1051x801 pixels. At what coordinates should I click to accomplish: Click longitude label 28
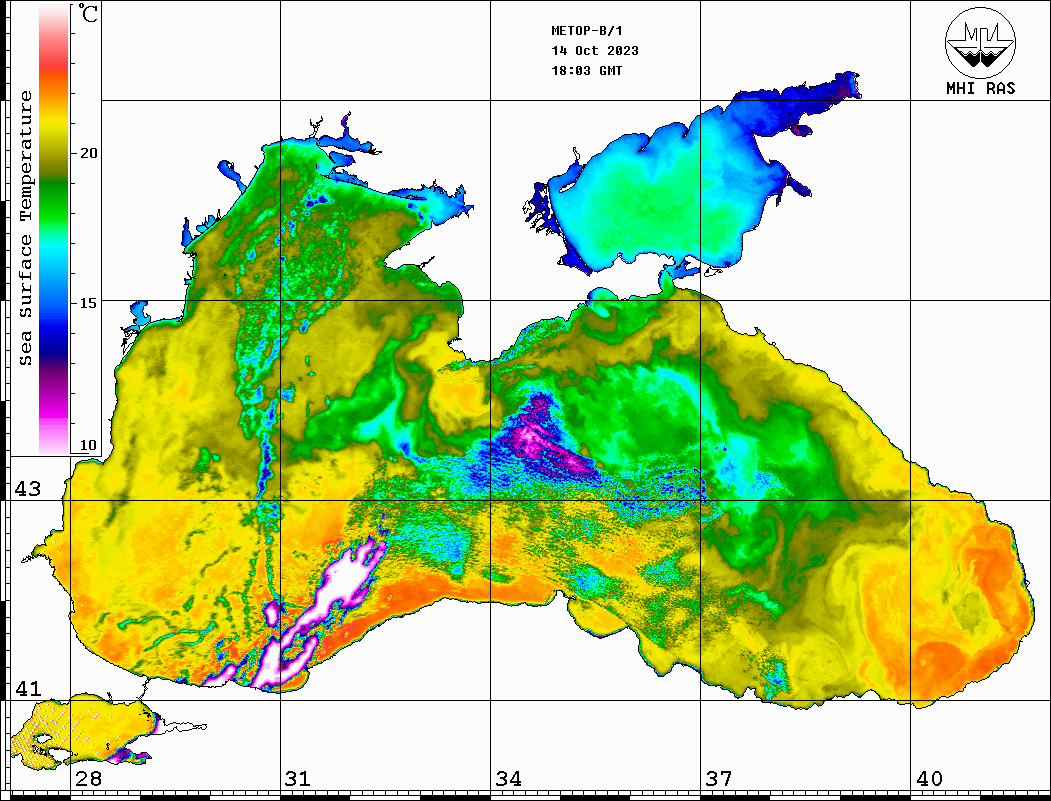tap(88, 779)
